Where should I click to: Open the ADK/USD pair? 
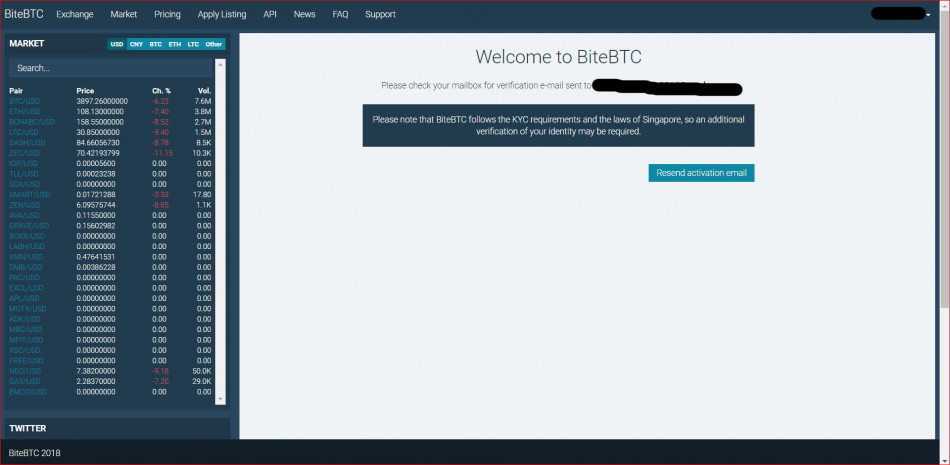24,319
